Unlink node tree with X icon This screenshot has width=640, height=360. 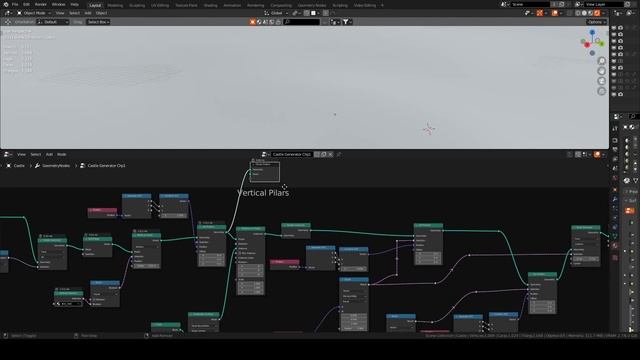[330, 154]
